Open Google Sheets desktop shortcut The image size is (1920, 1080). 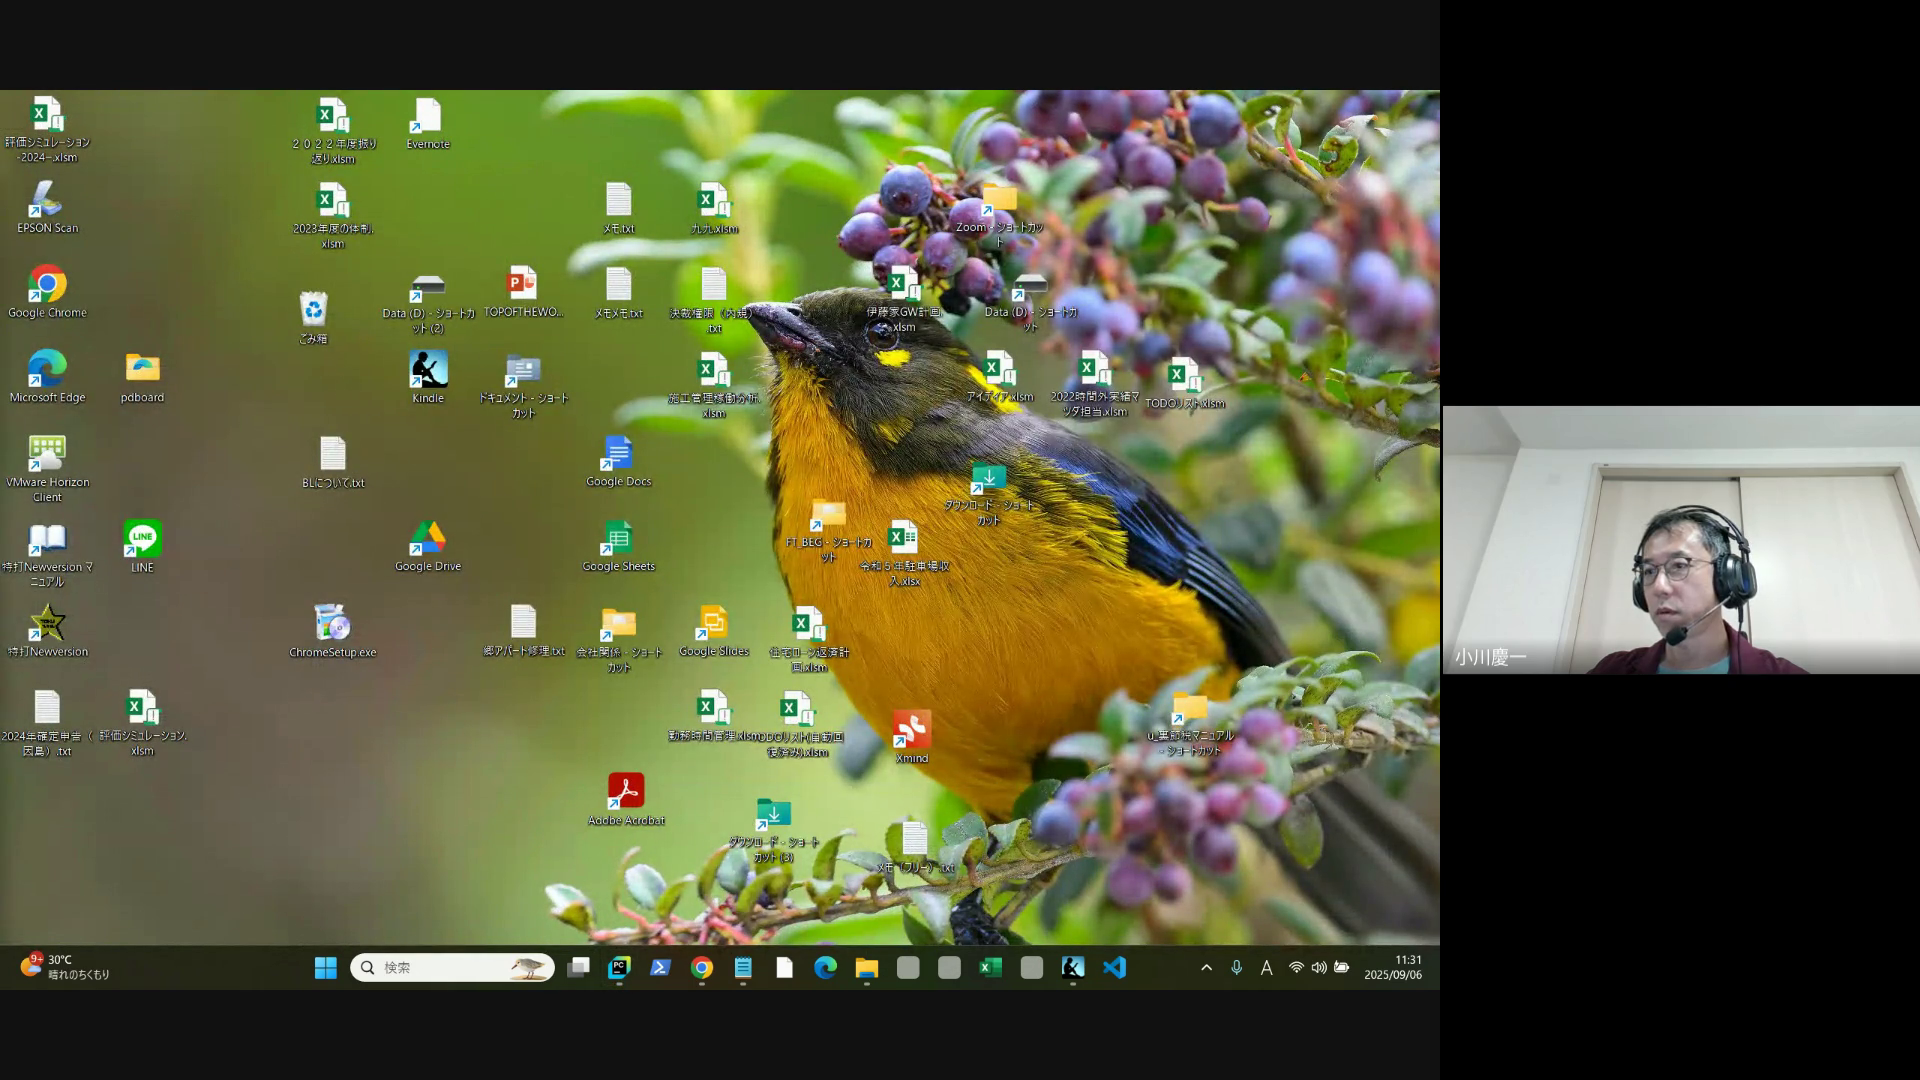click(618, 539)
